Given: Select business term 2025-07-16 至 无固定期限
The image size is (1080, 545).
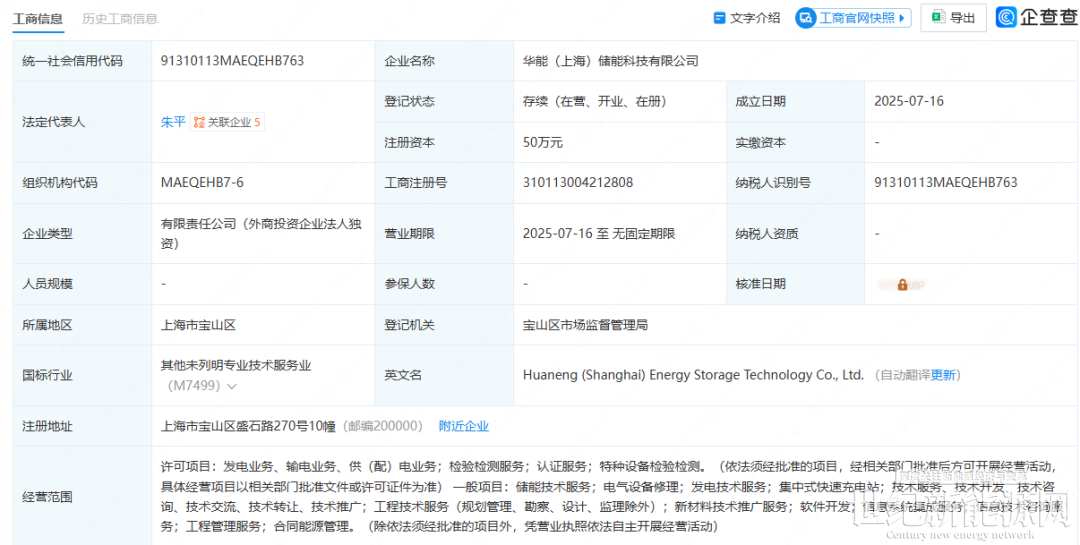Looking at the screenshot, I should click(x=599, y=234).
